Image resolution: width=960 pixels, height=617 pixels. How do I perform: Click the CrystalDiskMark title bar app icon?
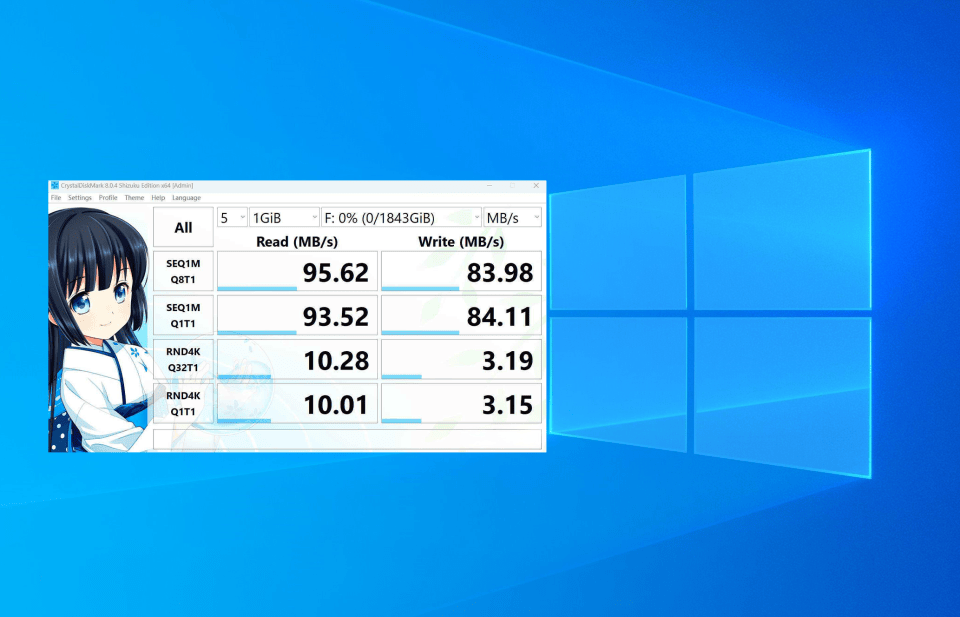[x=54, y=185]
